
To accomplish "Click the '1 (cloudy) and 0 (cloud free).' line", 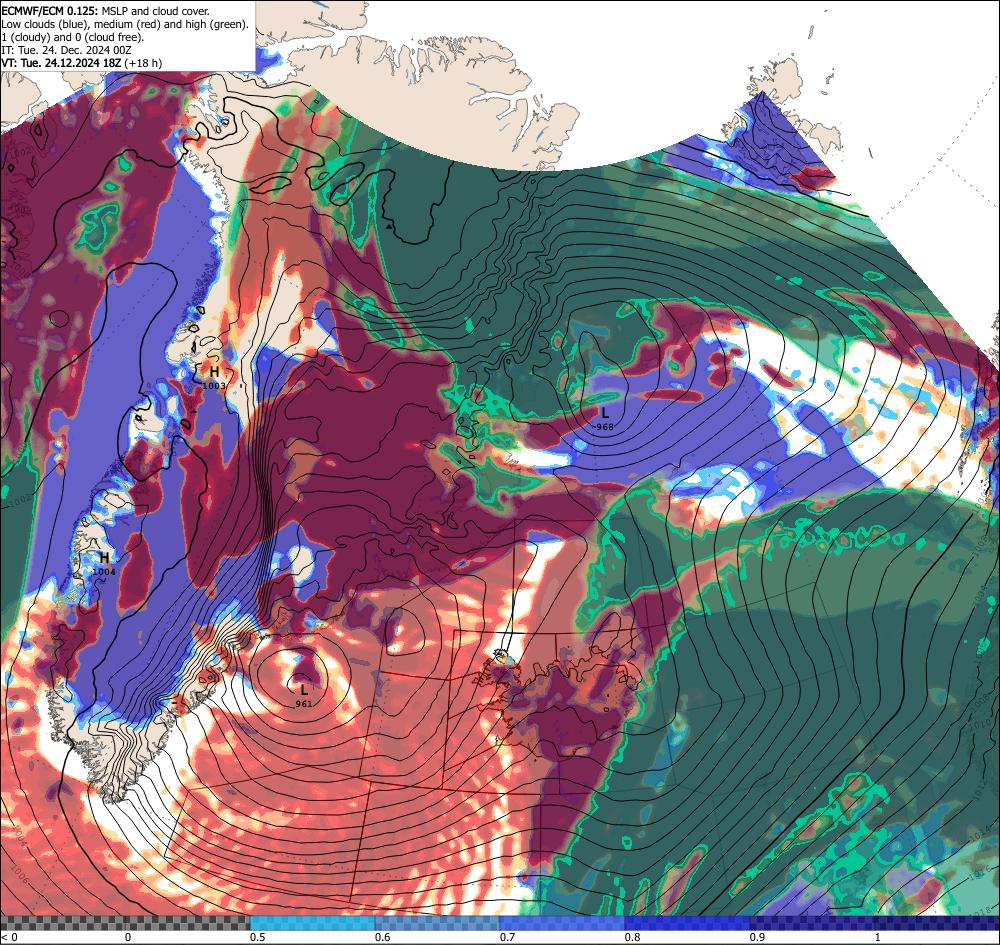I will click(x=73, y=37).
